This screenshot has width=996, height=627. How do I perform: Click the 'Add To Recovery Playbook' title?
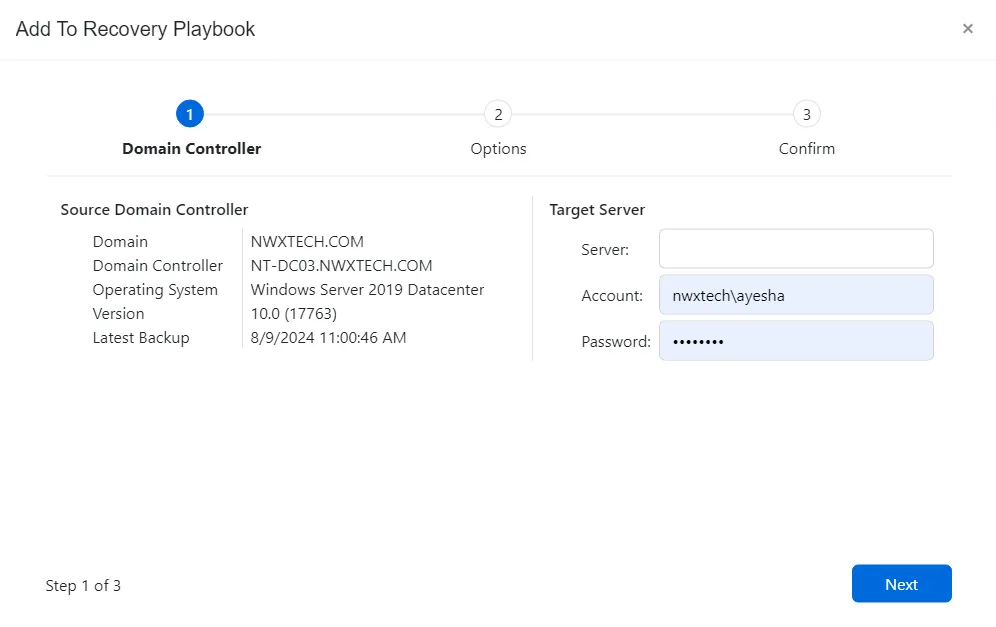tap(135, 29)
